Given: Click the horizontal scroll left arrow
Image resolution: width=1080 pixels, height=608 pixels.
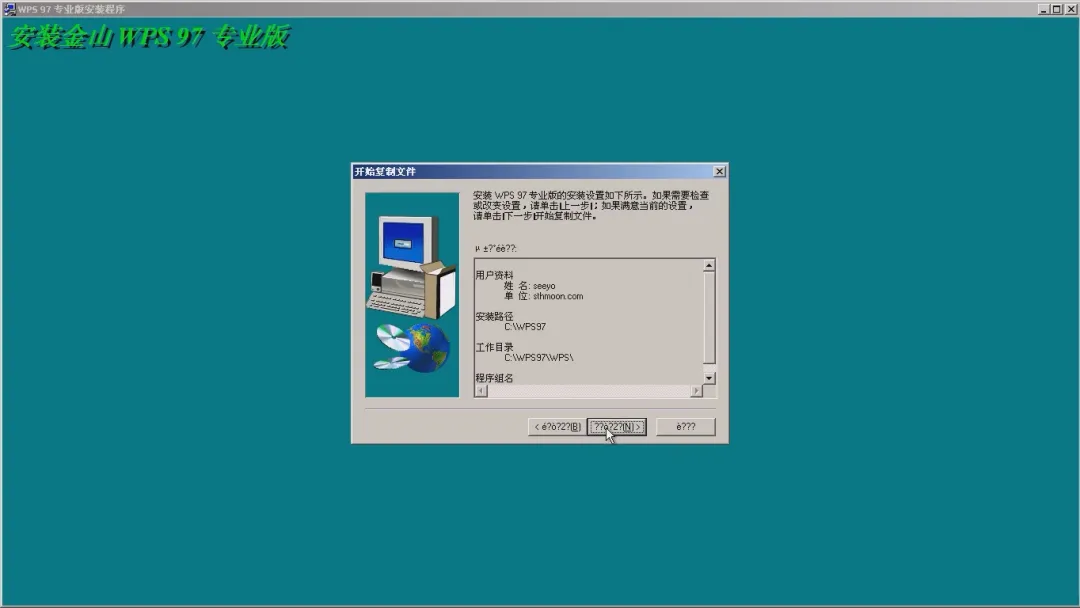Looking at the screenshot, I should point(481,391).
